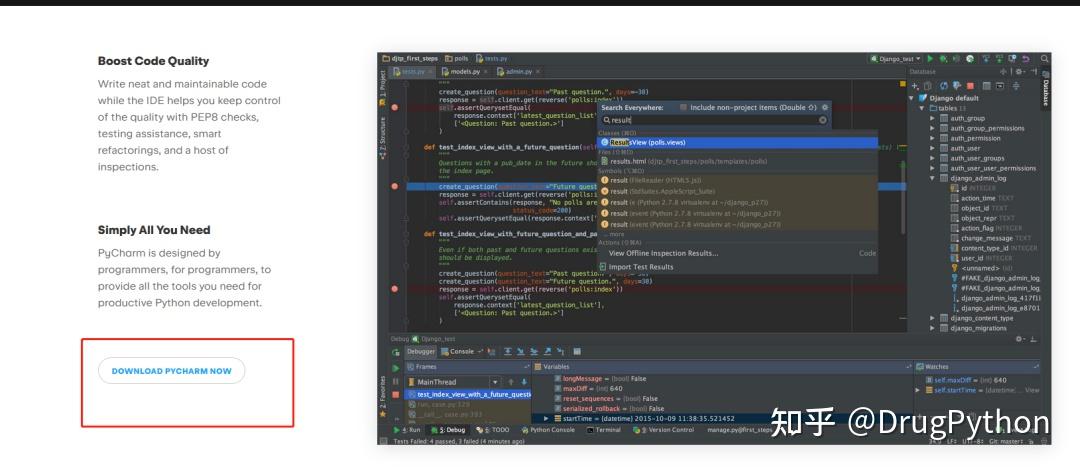Switch to the admin.py editor tab
The height and width of the screenshot is (472, 1080).
click(518, 72)
